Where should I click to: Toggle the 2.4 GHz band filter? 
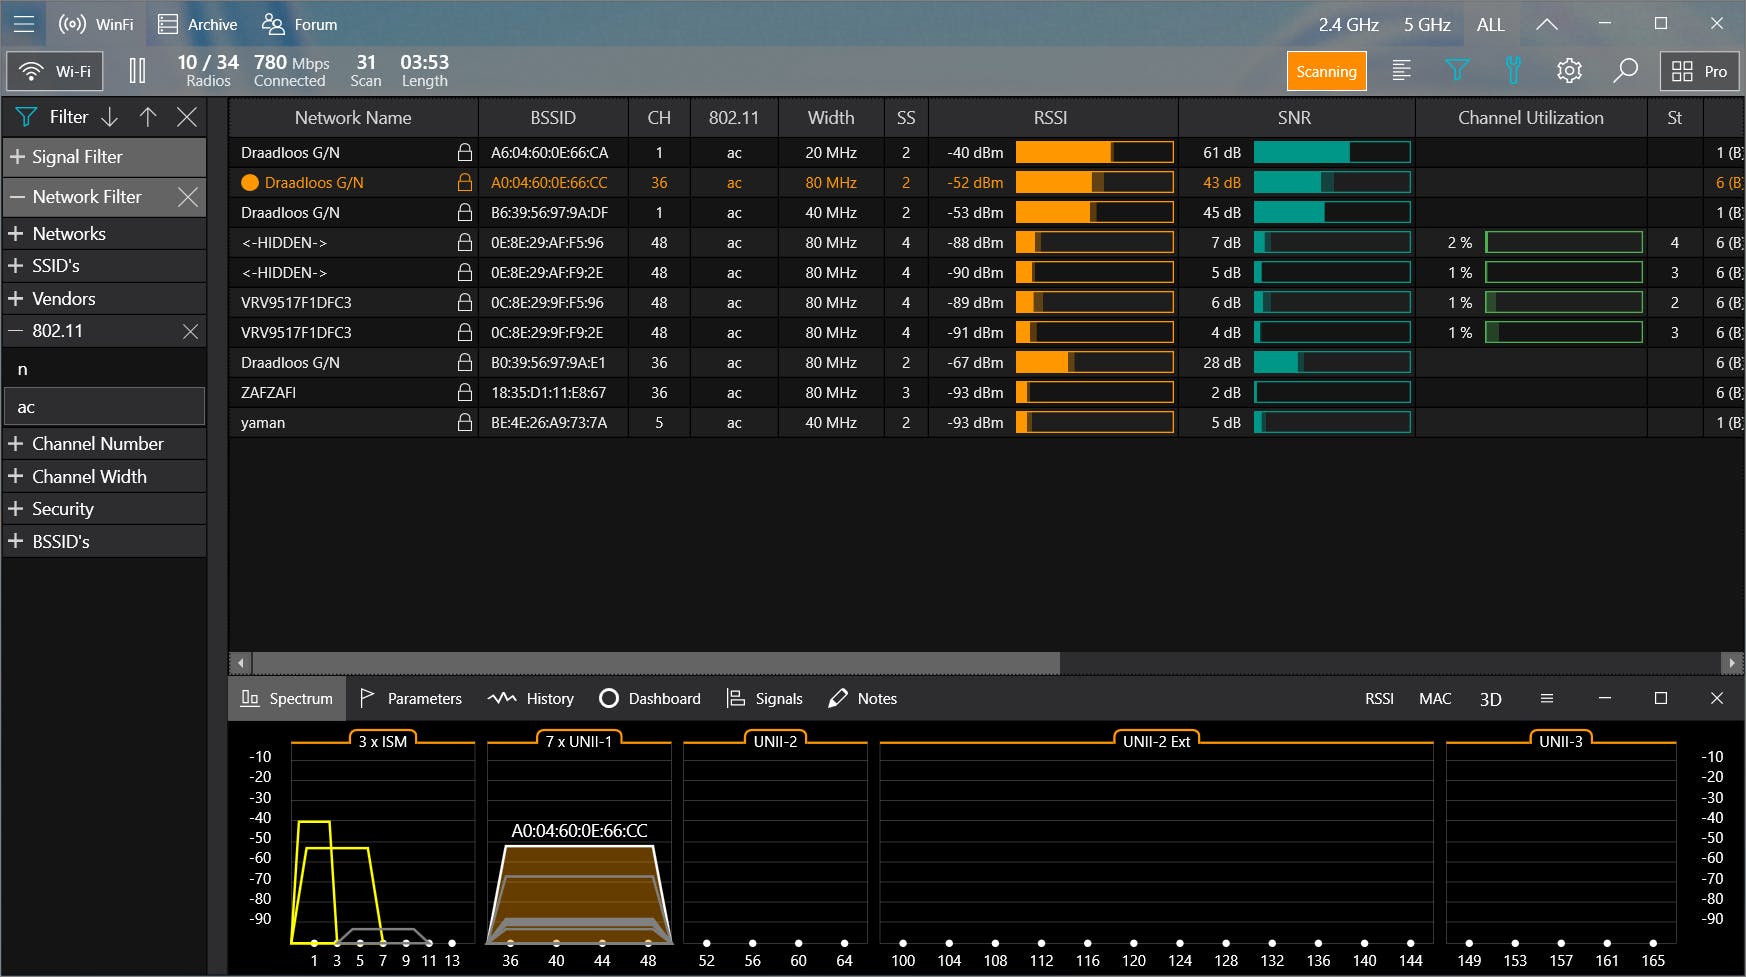pos(1347,24)
